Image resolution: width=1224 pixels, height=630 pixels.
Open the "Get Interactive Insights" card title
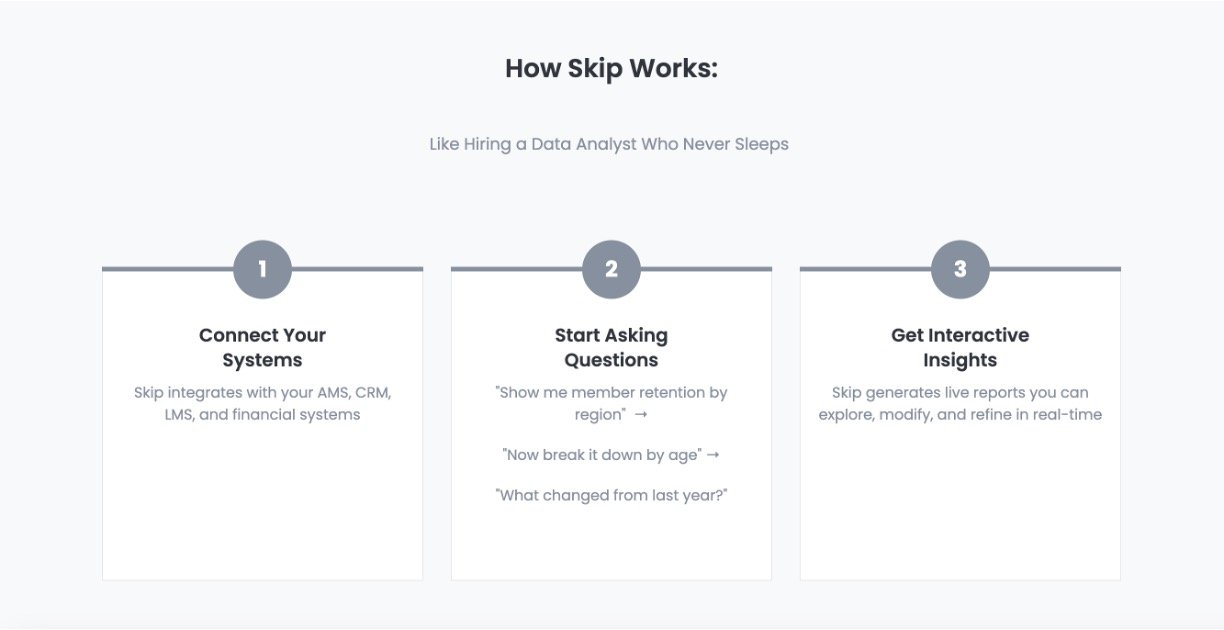960,347
